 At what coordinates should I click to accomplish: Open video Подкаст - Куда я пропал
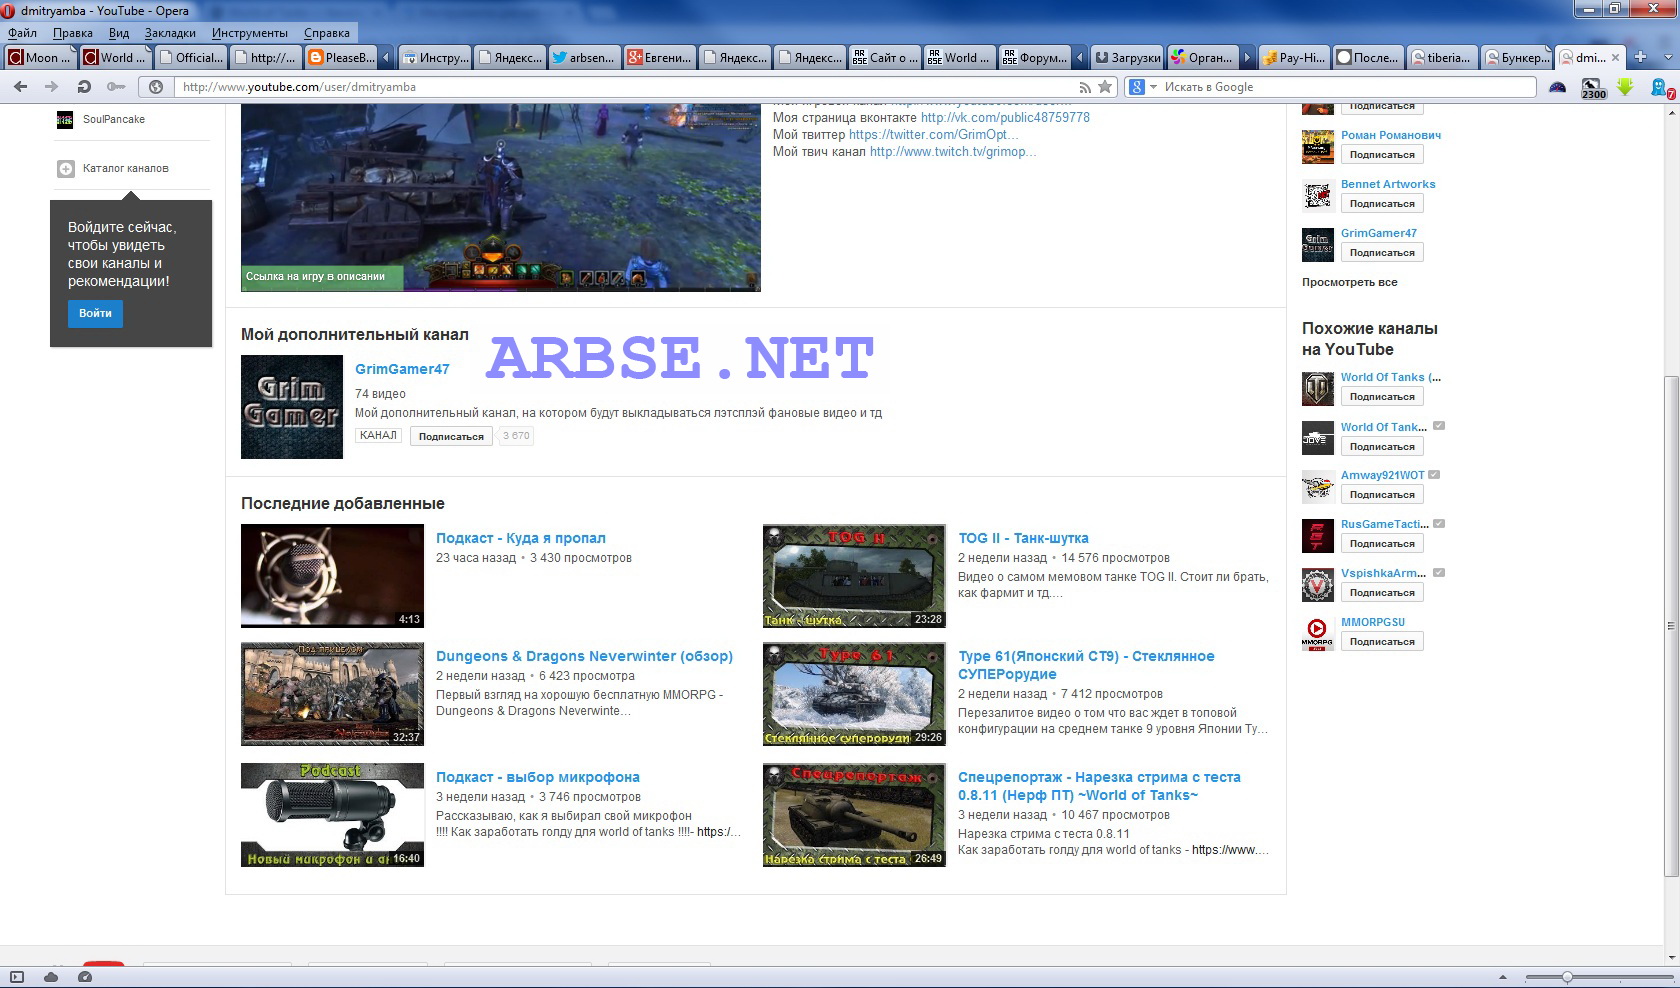[x=520, y=538]
